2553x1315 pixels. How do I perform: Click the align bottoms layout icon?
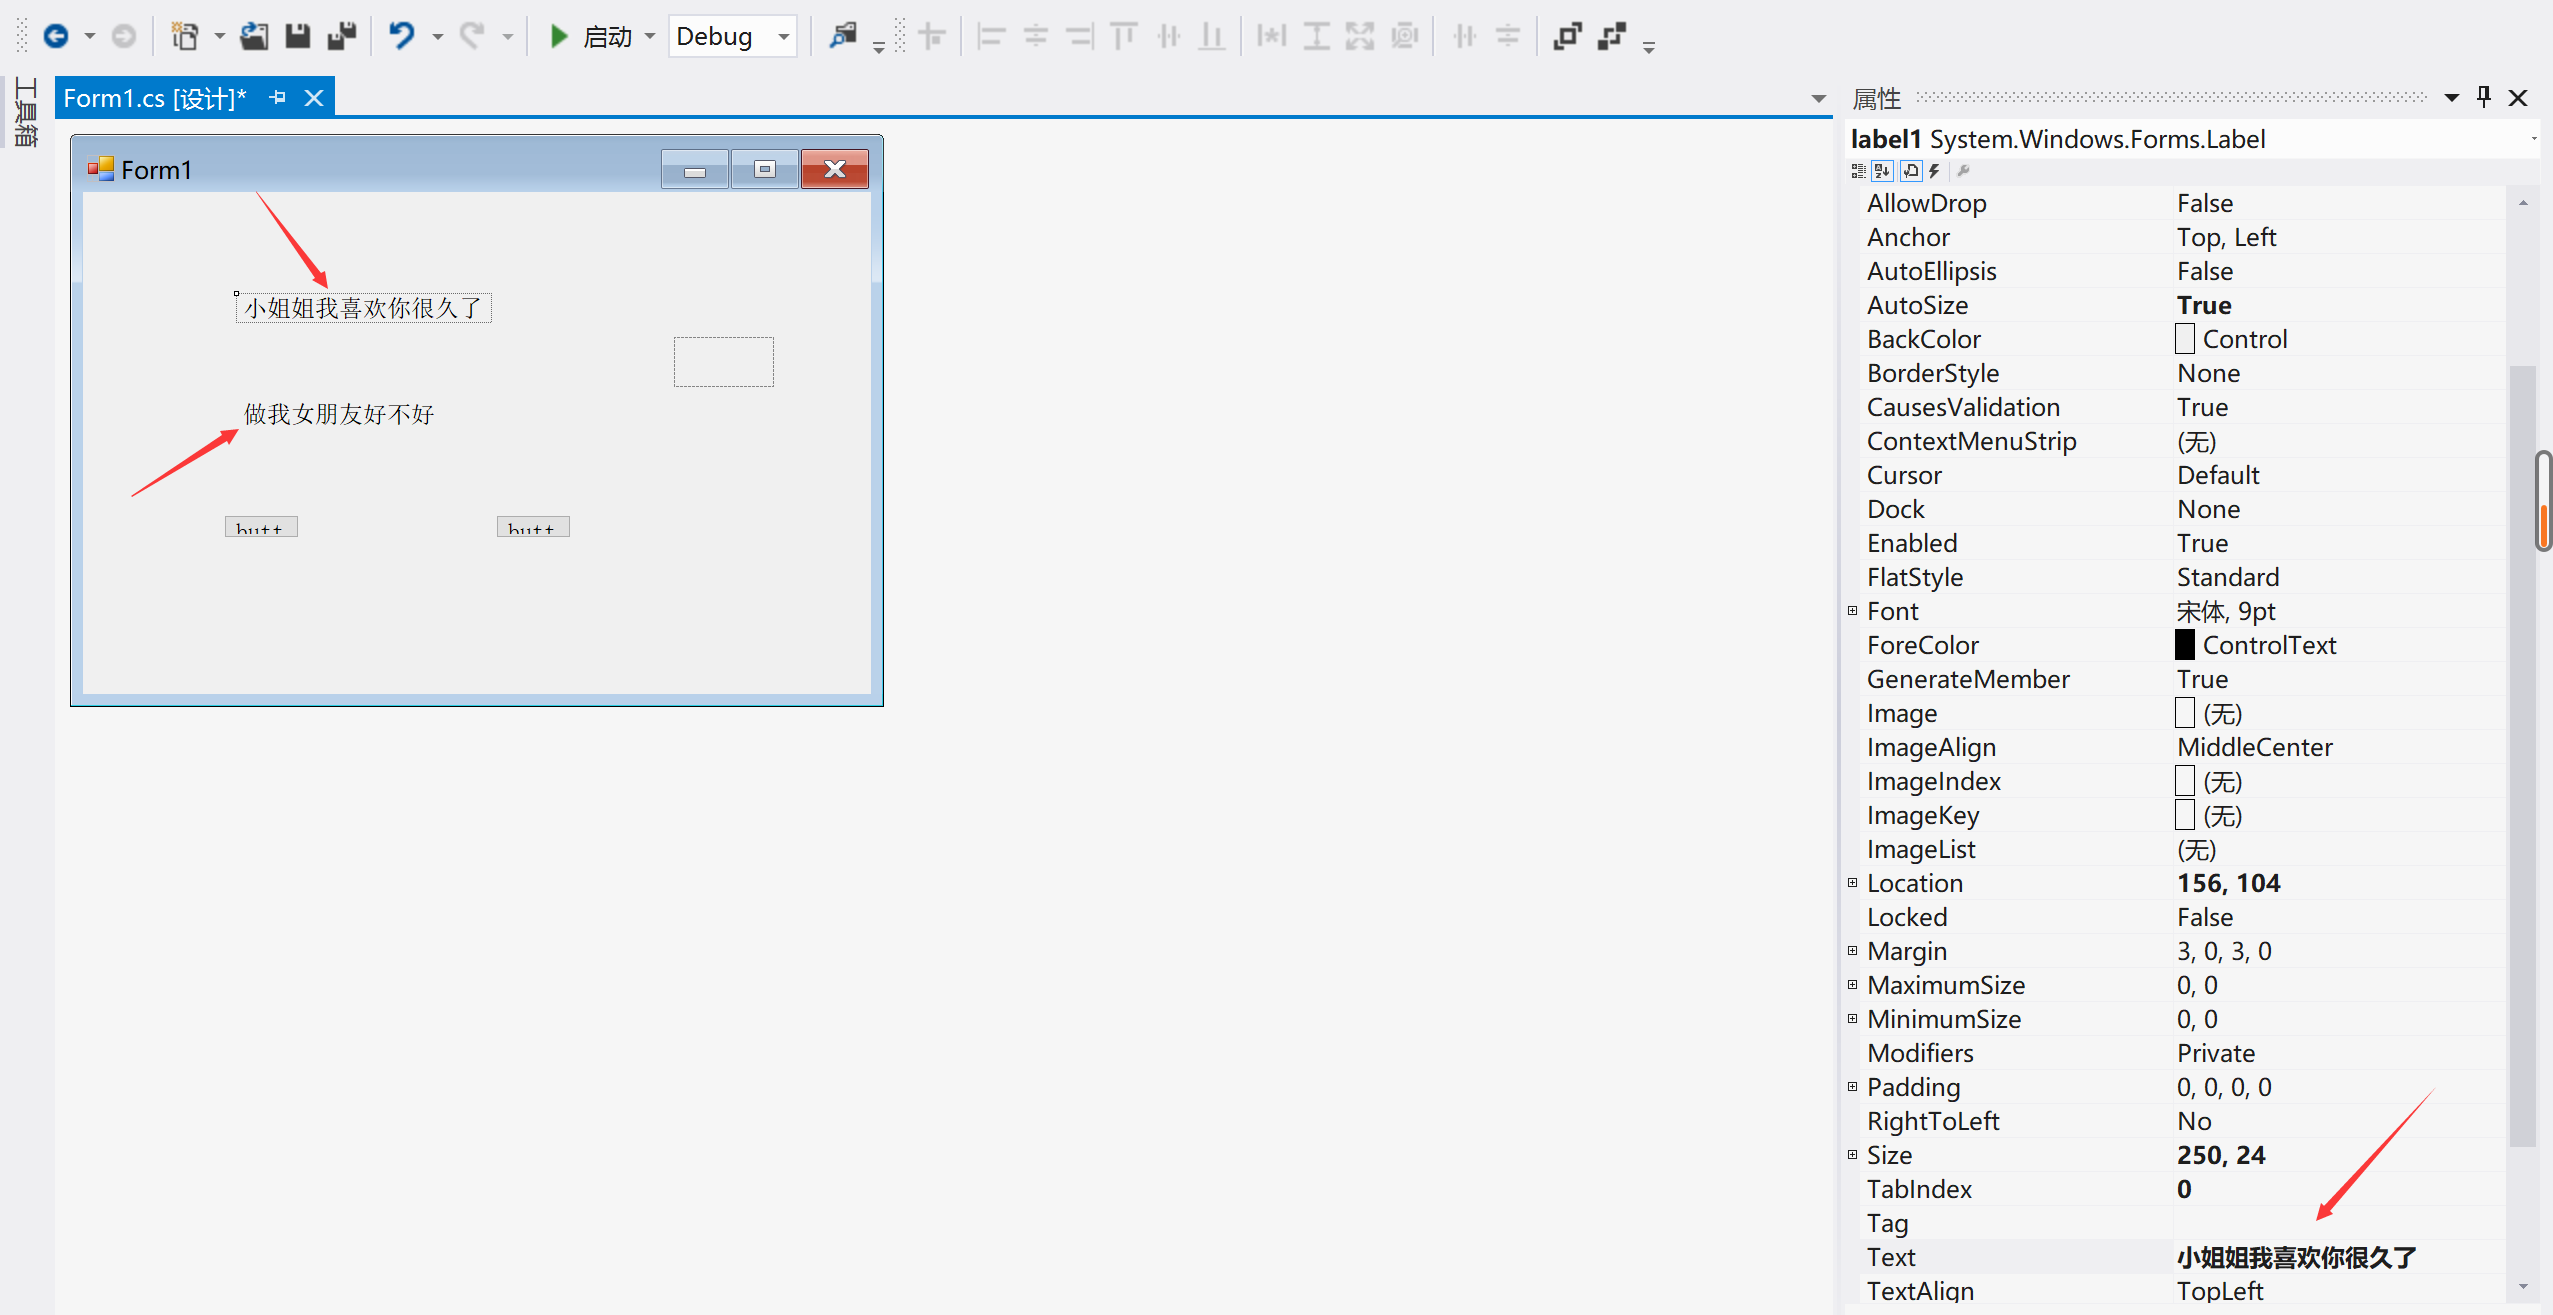[x=1212, y=37]
